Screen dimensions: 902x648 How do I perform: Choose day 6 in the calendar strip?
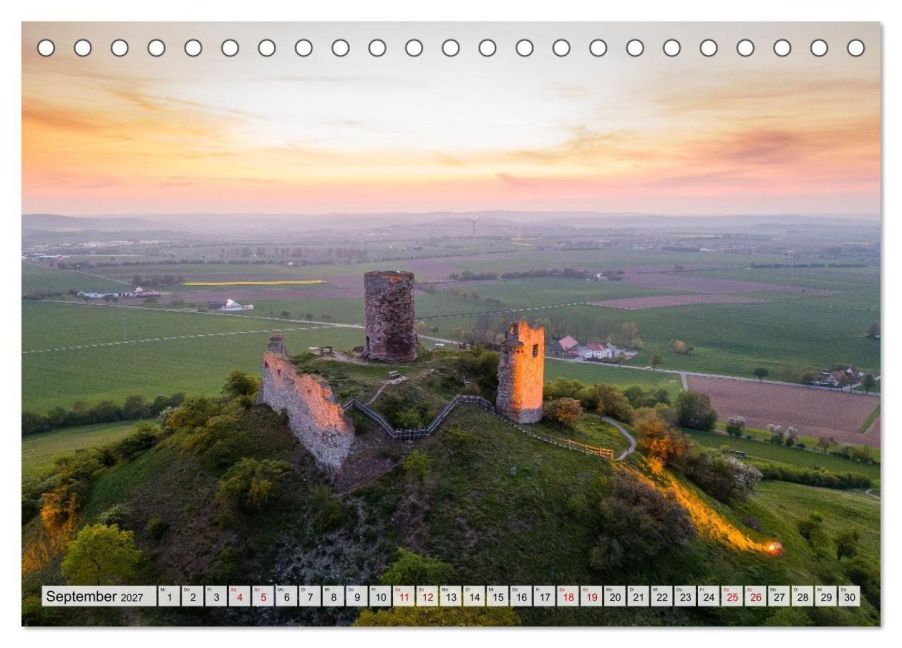pyautogui.click(x=286, y=596)
